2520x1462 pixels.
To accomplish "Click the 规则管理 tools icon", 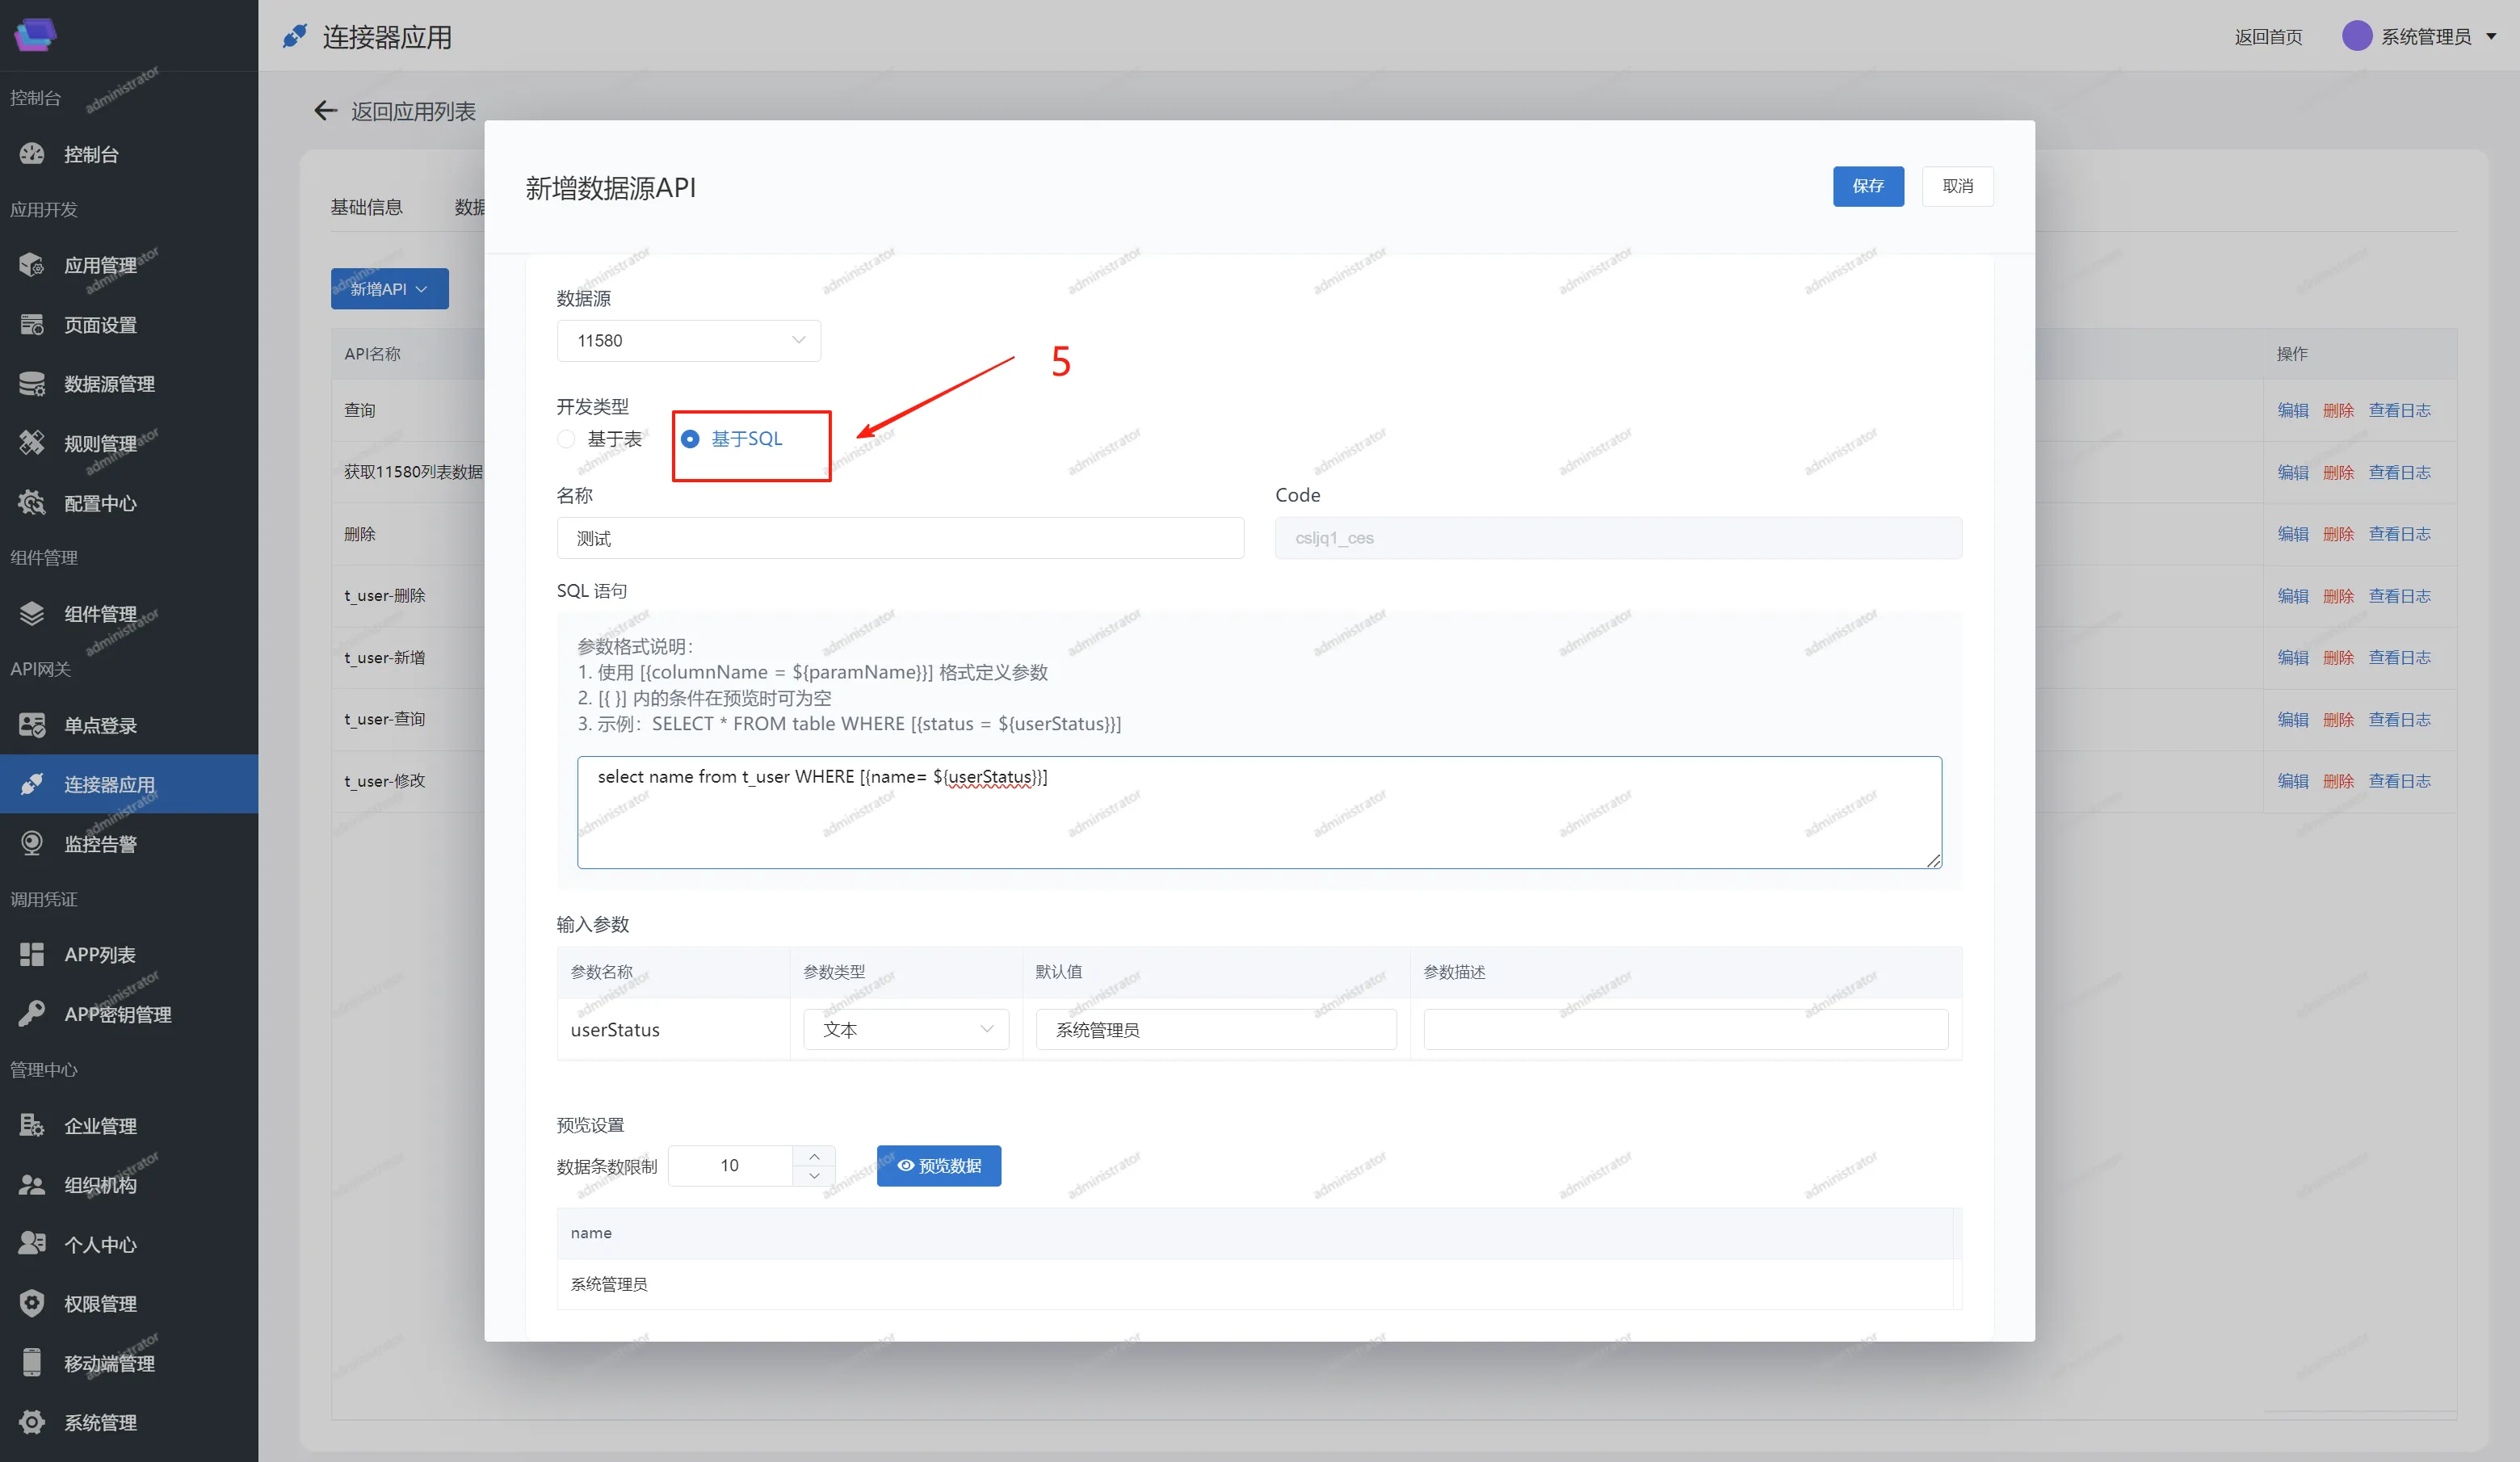I will (32, 443).
